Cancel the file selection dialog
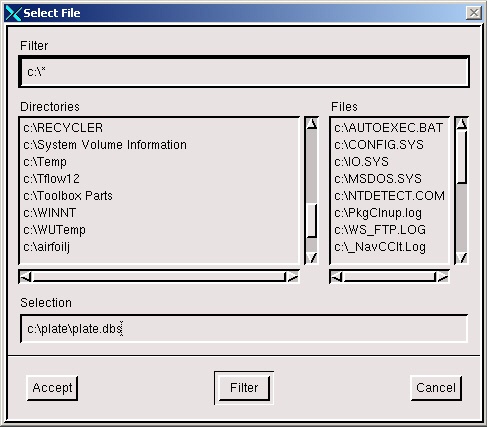The width and height of the screenshot is (487, 427). [x=436, y=388]
